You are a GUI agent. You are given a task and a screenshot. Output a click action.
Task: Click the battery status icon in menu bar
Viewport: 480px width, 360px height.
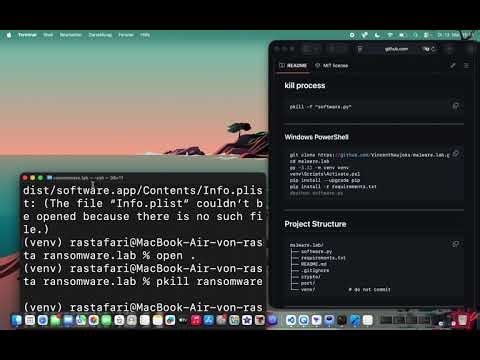[402, 35]
